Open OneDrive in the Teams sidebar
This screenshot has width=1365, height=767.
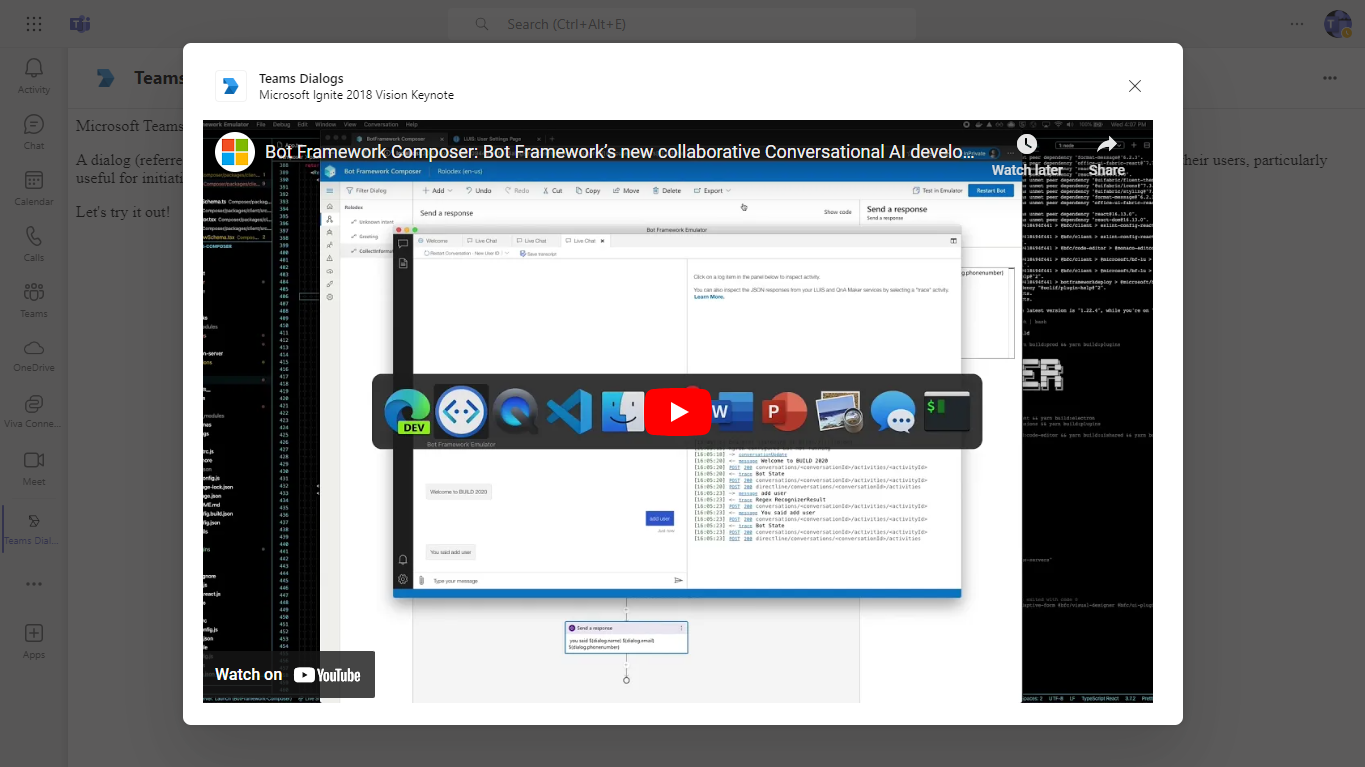34,356
